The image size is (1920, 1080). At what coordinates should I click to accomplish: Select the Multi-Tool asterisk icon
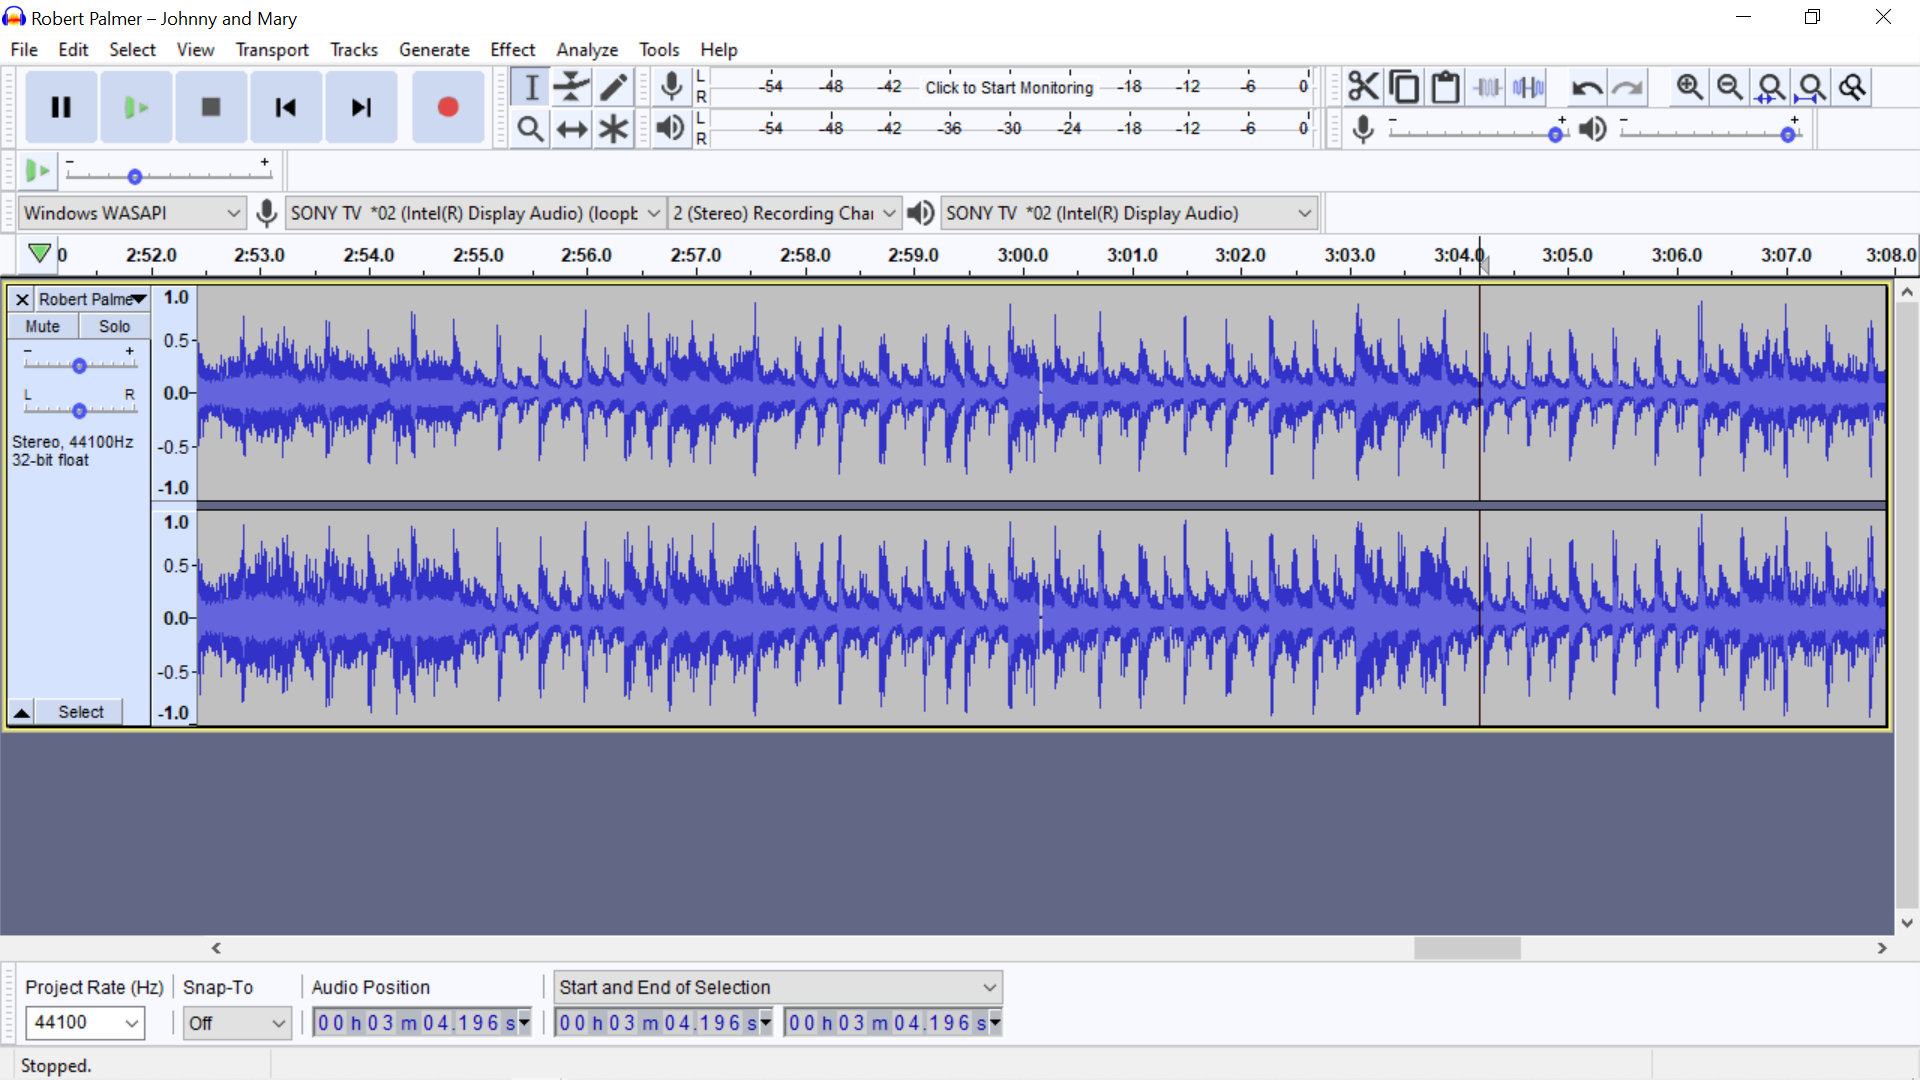pyautogui.click(x=613, y=129)
